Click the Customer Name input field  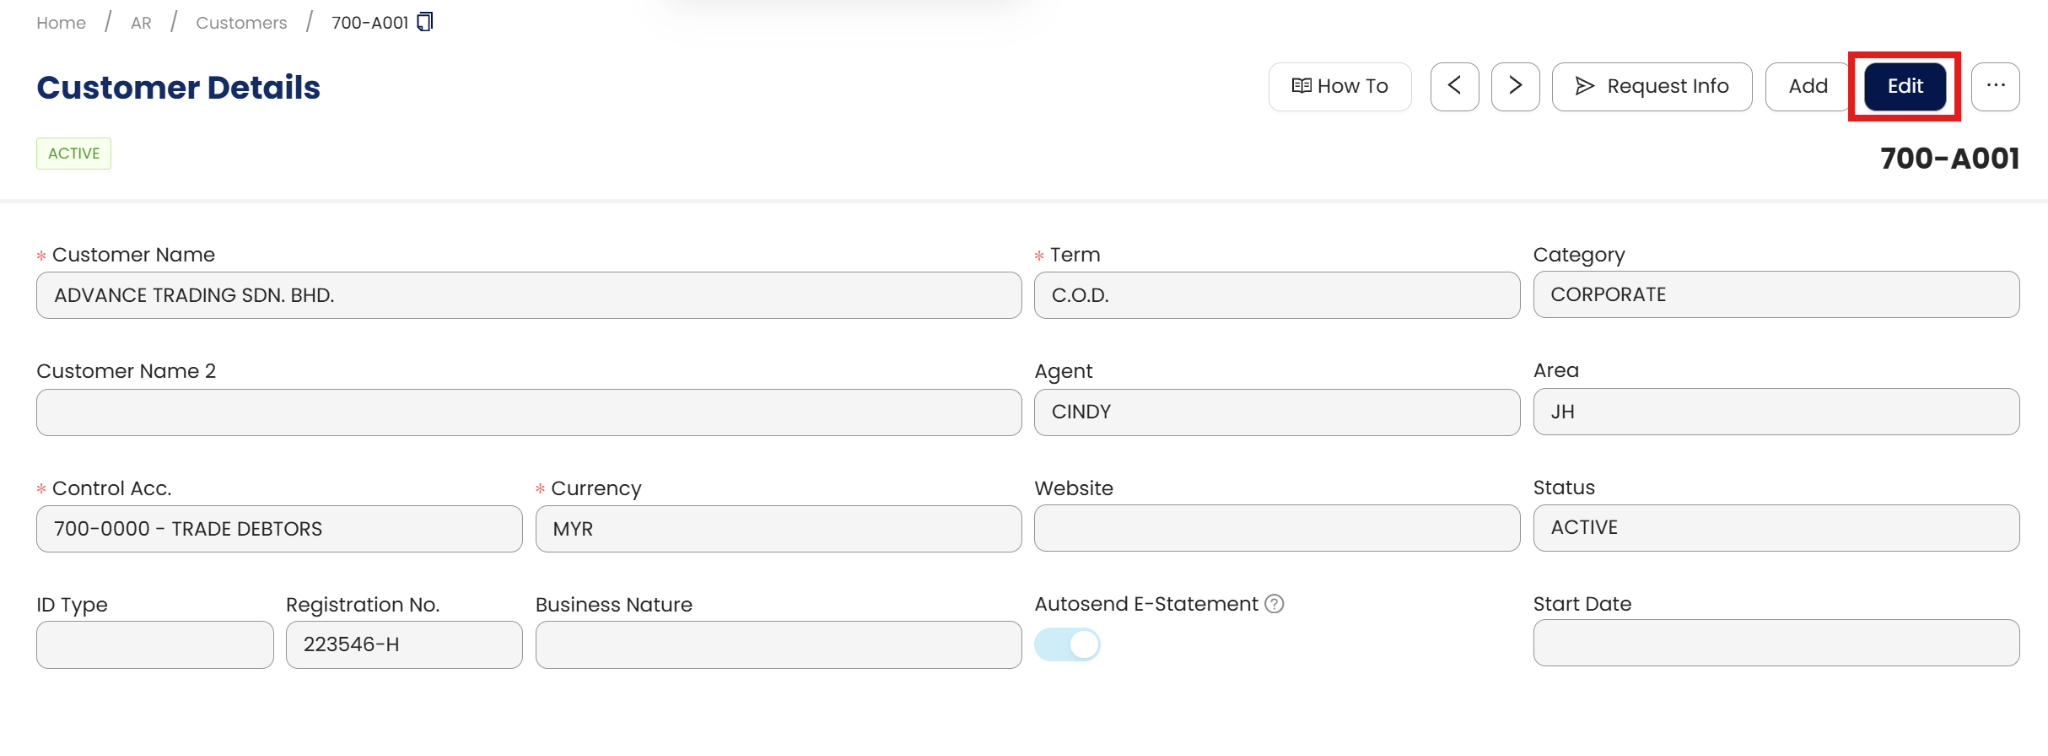pos(528,295)
